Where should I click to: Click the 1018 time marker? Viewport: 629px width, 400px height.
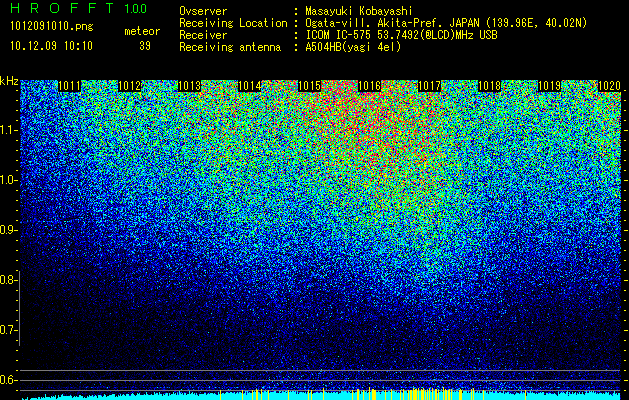(489, 86)
